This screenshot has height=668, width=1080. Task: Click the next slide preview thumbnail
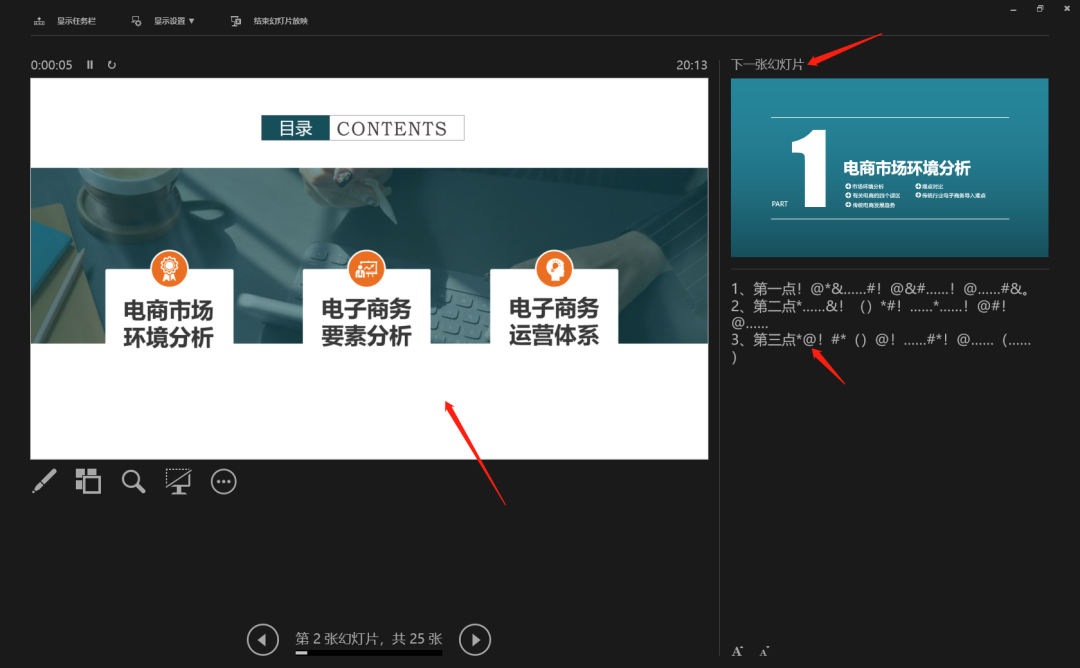tap(889, 167)
